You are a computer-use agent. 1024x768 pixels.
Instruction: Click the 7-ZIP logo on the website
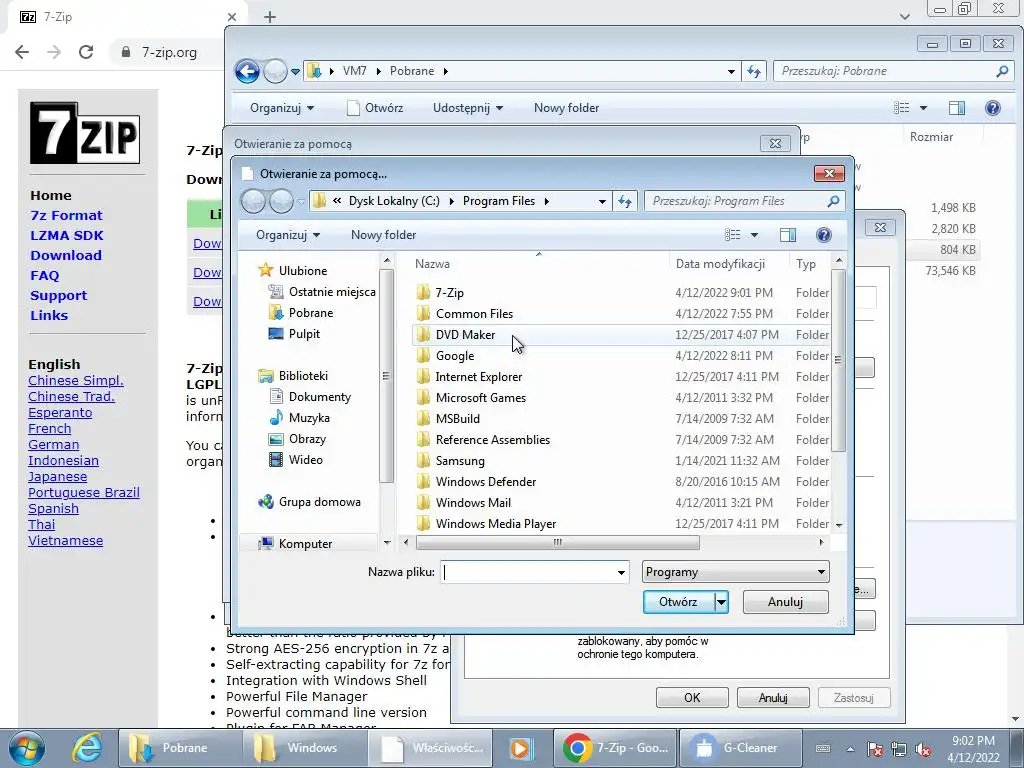(x=85, y=133)
